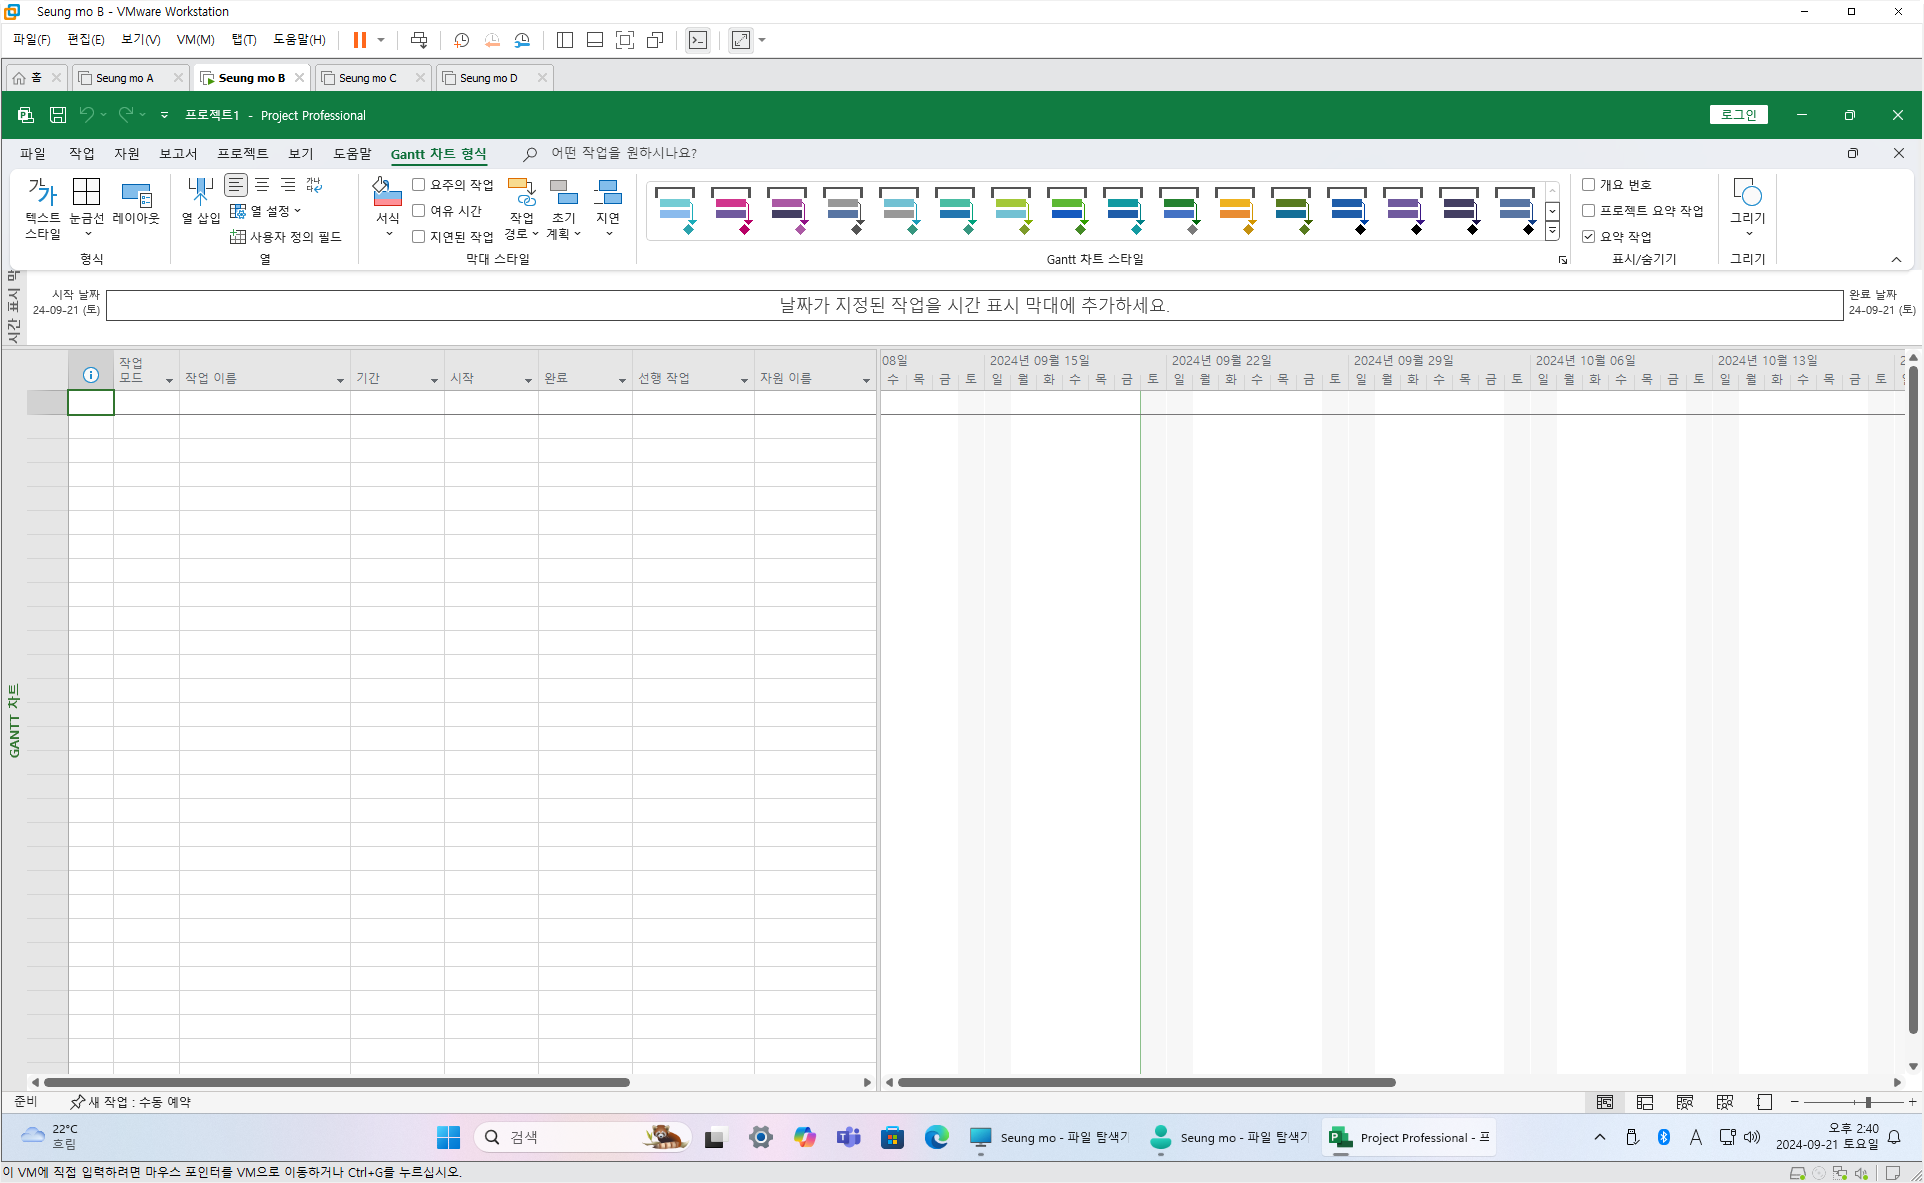
Task: Click the 어떤 작업을 원하시나요 search field
Action: coord(624,153)
